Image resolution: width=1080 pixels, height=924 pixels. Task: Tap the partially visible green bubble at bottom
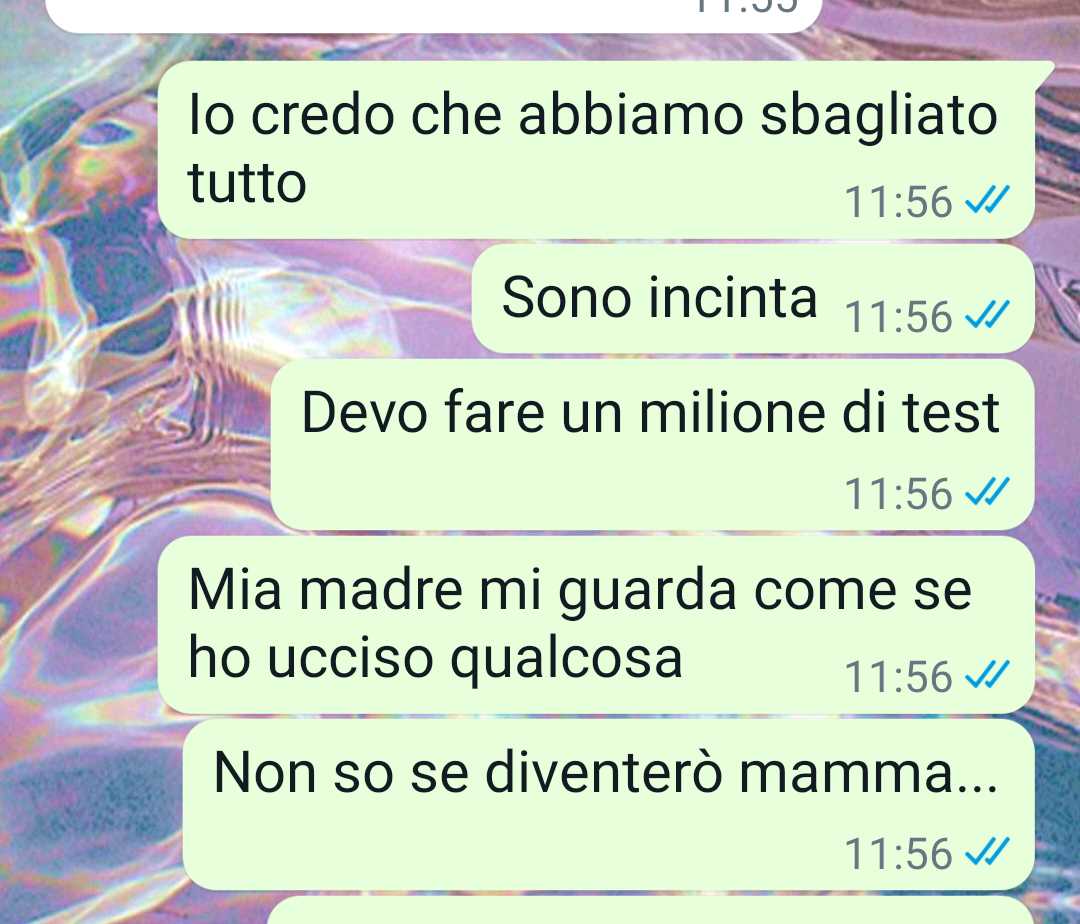(650, 911)
